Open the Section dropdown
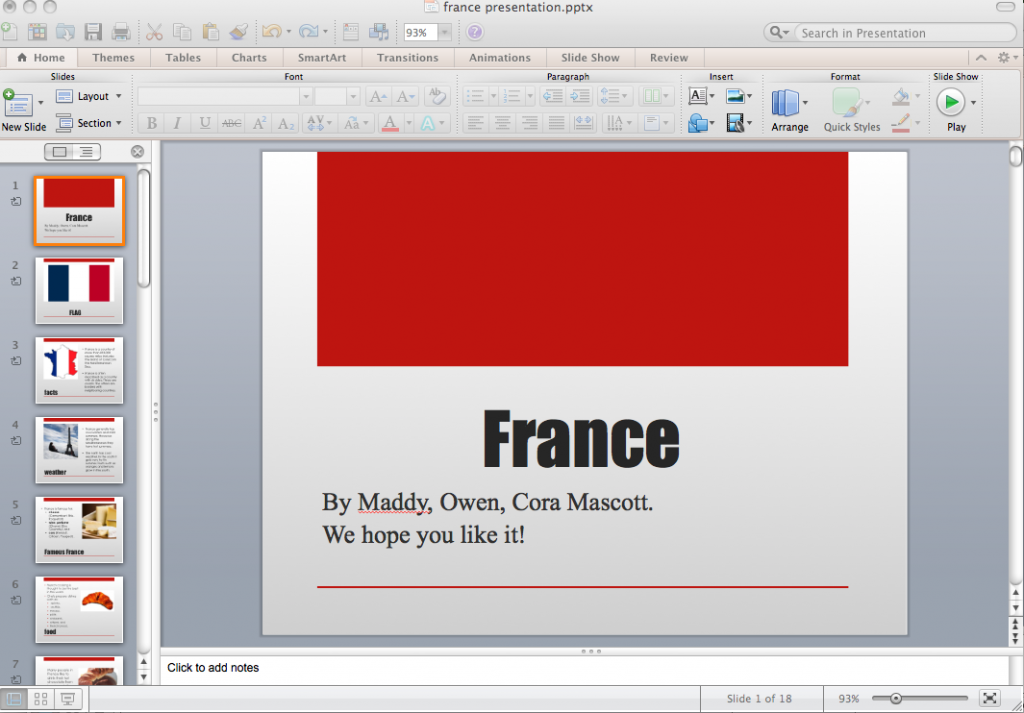Viewport: 1024px width, 713px height. 89,123
